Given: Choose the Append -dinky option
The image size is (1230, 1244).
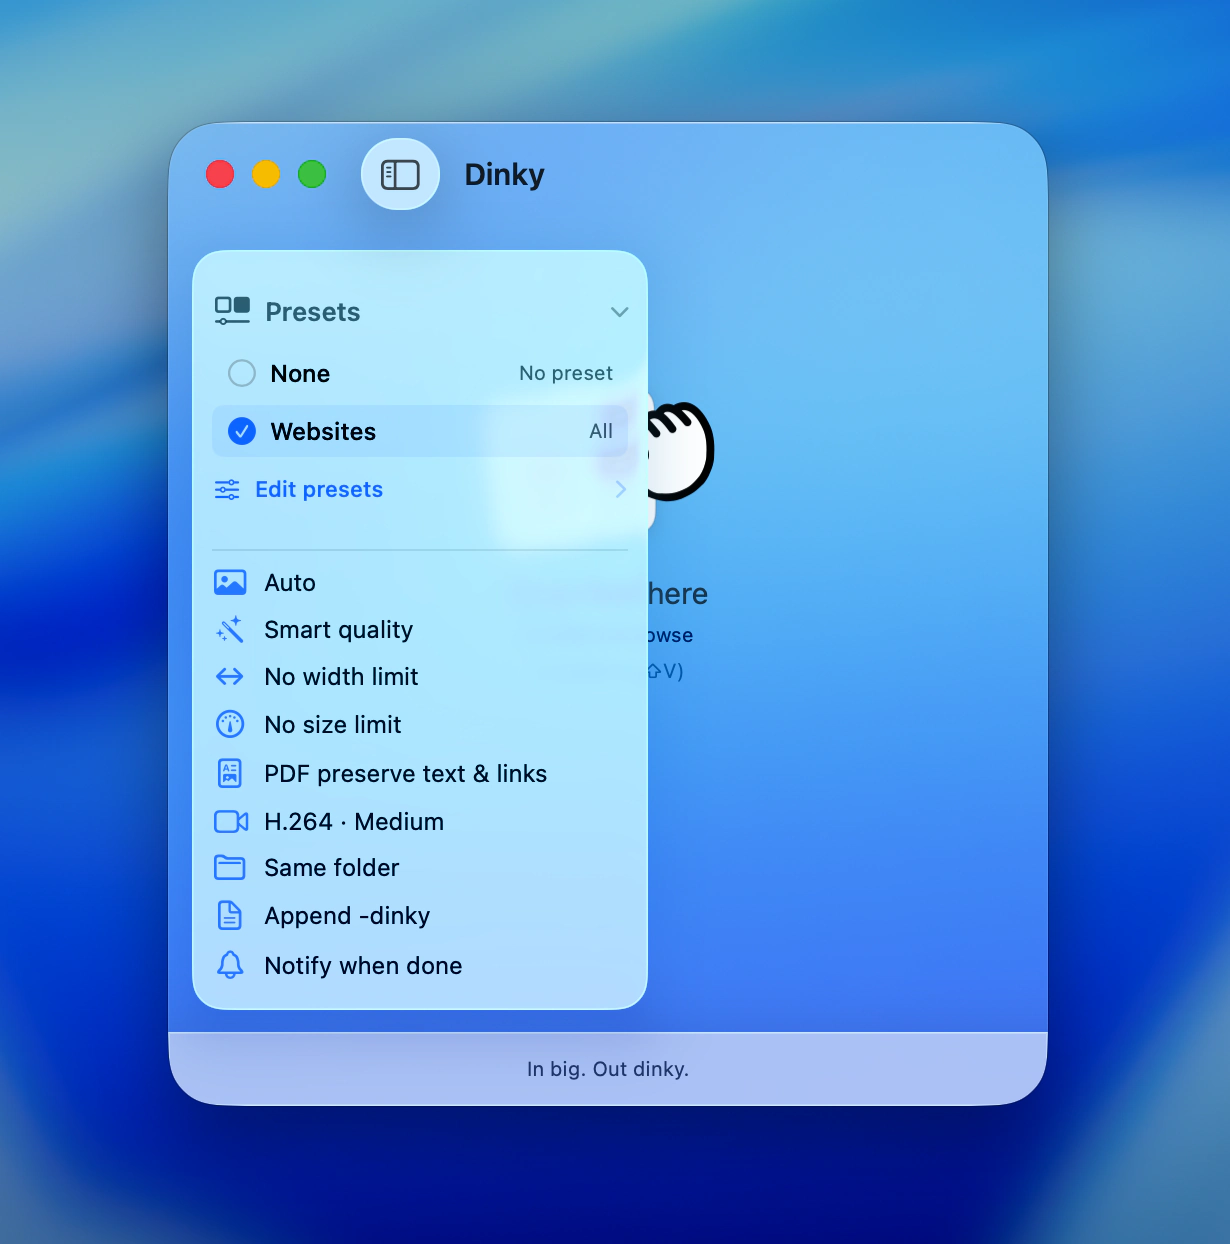Looking at the screenshot, I should click(x=347, y=916).
